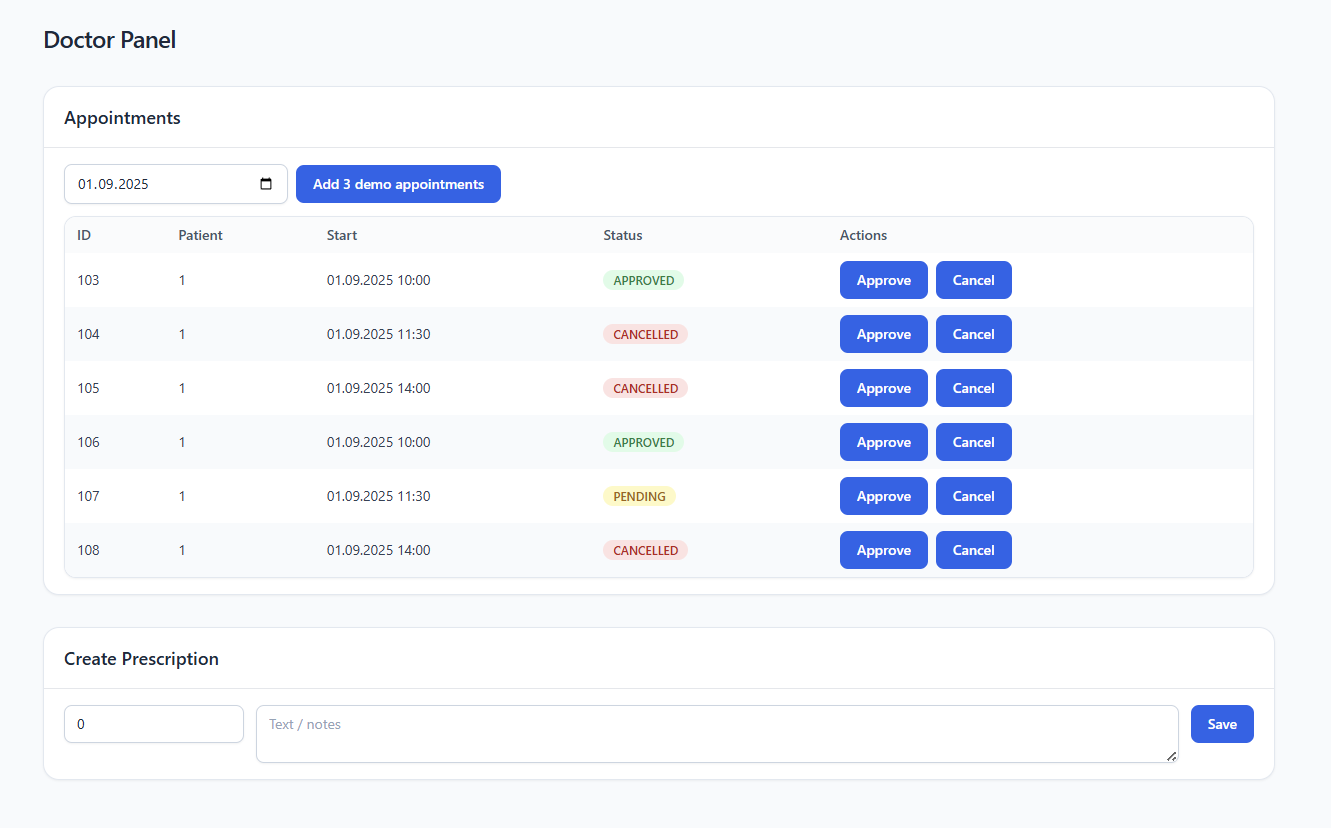Screen dimensions: 1331x828
Task: Click the Status column header
Action: point(623,235)
